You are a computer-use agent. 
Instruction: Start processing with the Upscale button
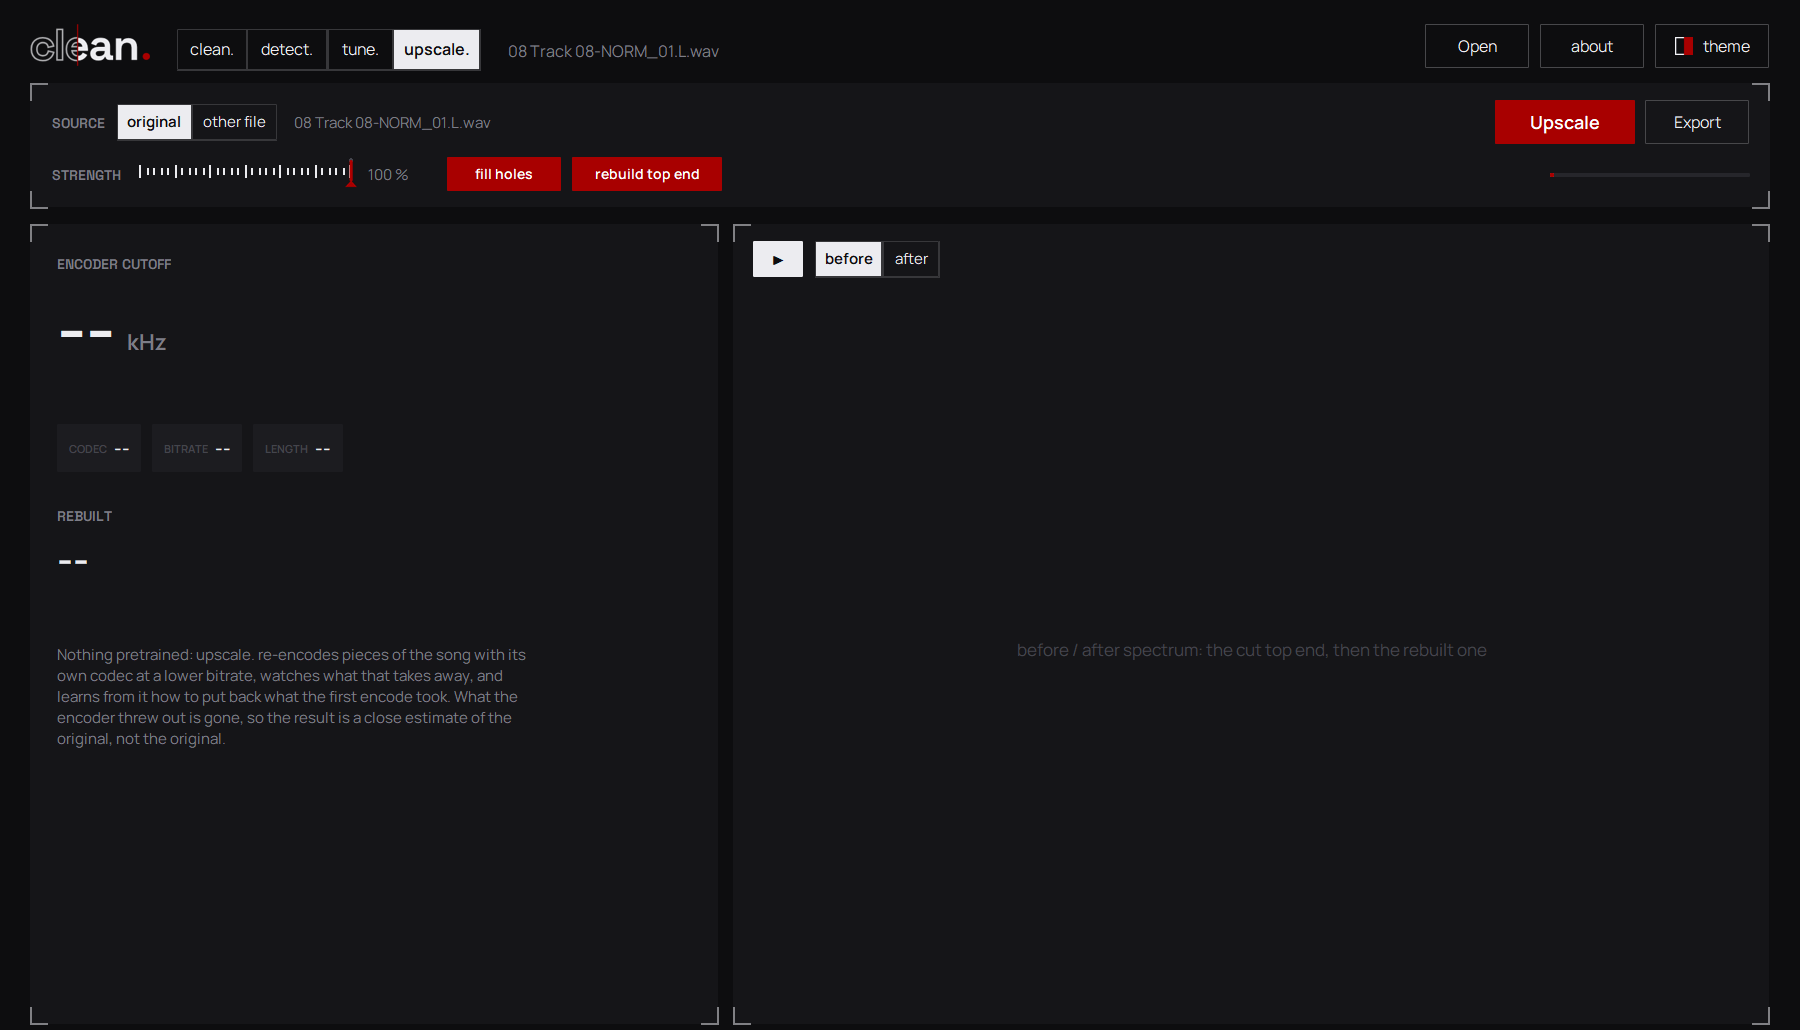[x=1565, y=122]
